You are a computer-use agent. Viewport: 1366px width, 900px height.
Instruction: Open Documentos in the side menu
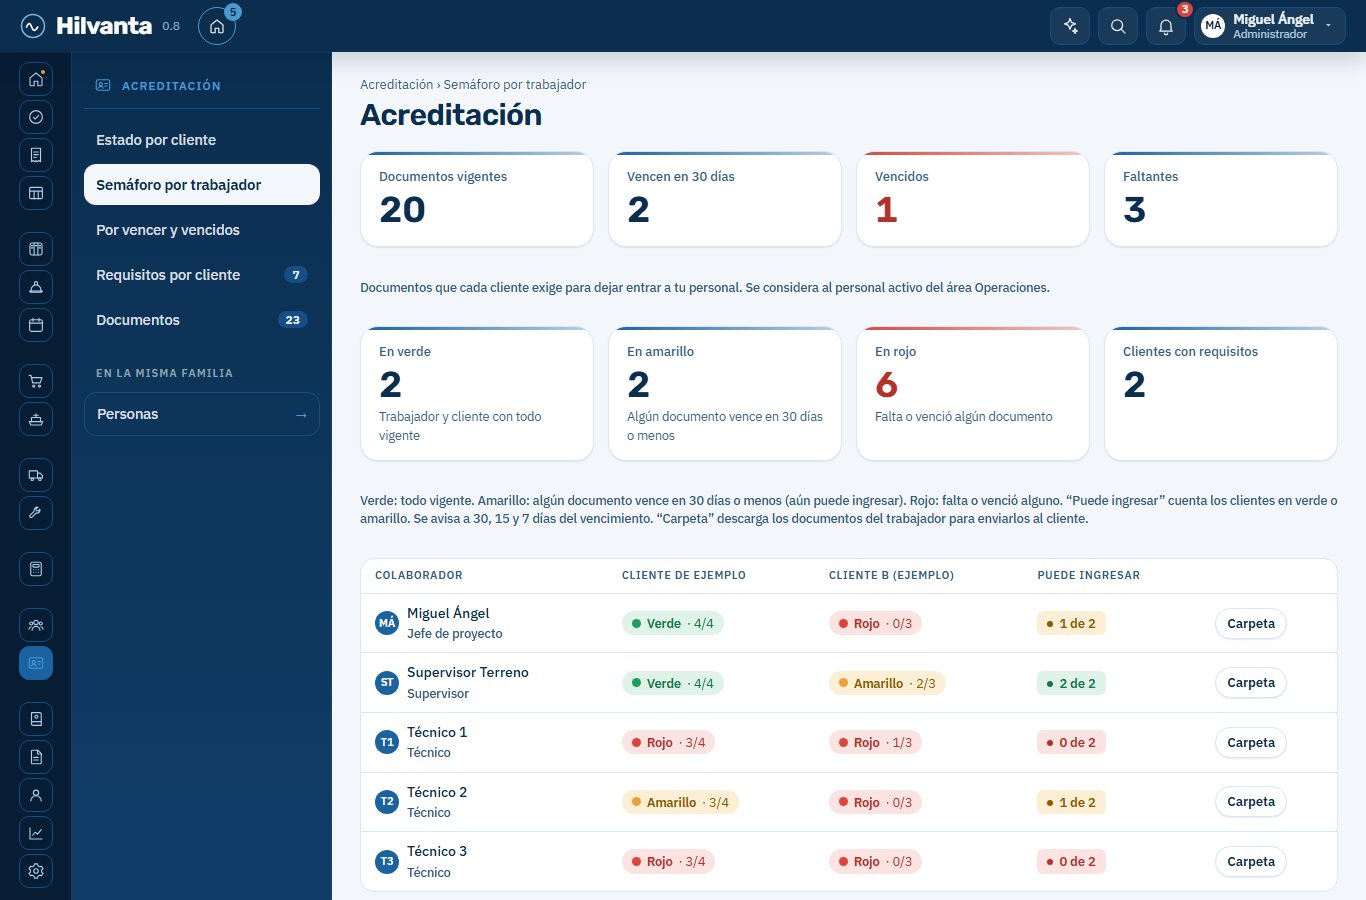coord(202,320)
